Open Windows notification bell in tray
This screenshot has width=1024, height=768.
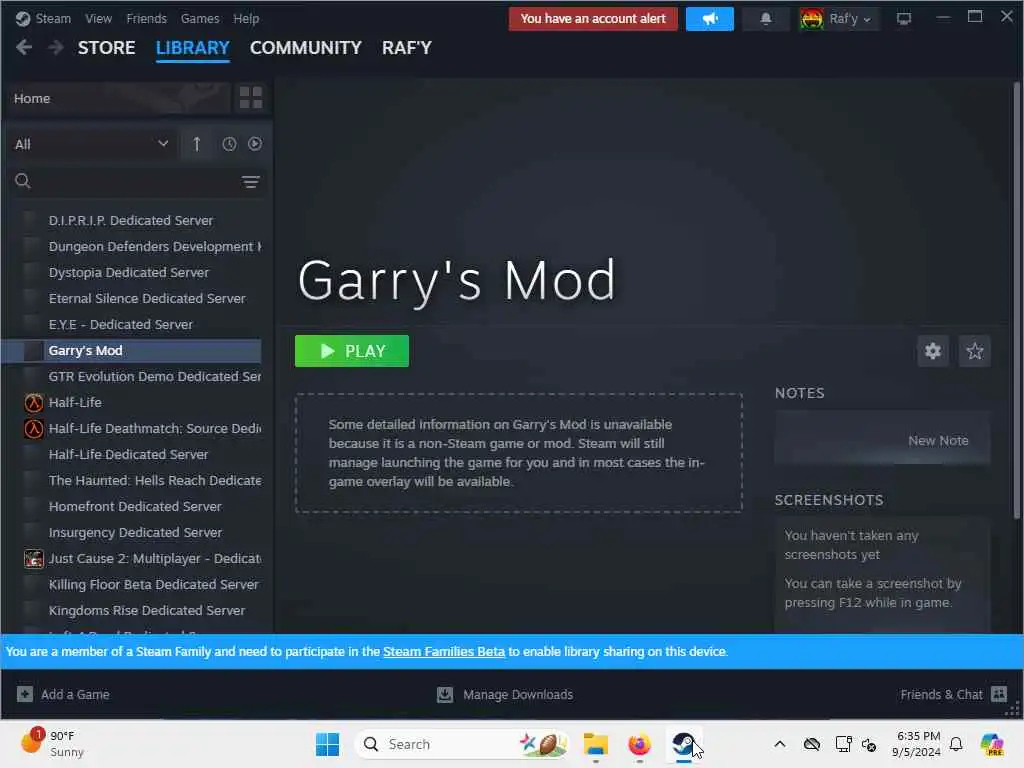(956, 744)
